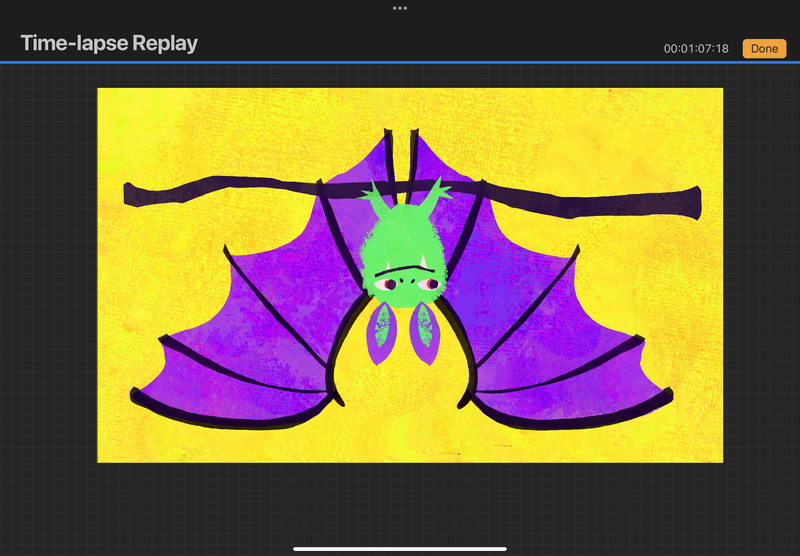Click the 00:01:07:18 timecode

point(696,48)
